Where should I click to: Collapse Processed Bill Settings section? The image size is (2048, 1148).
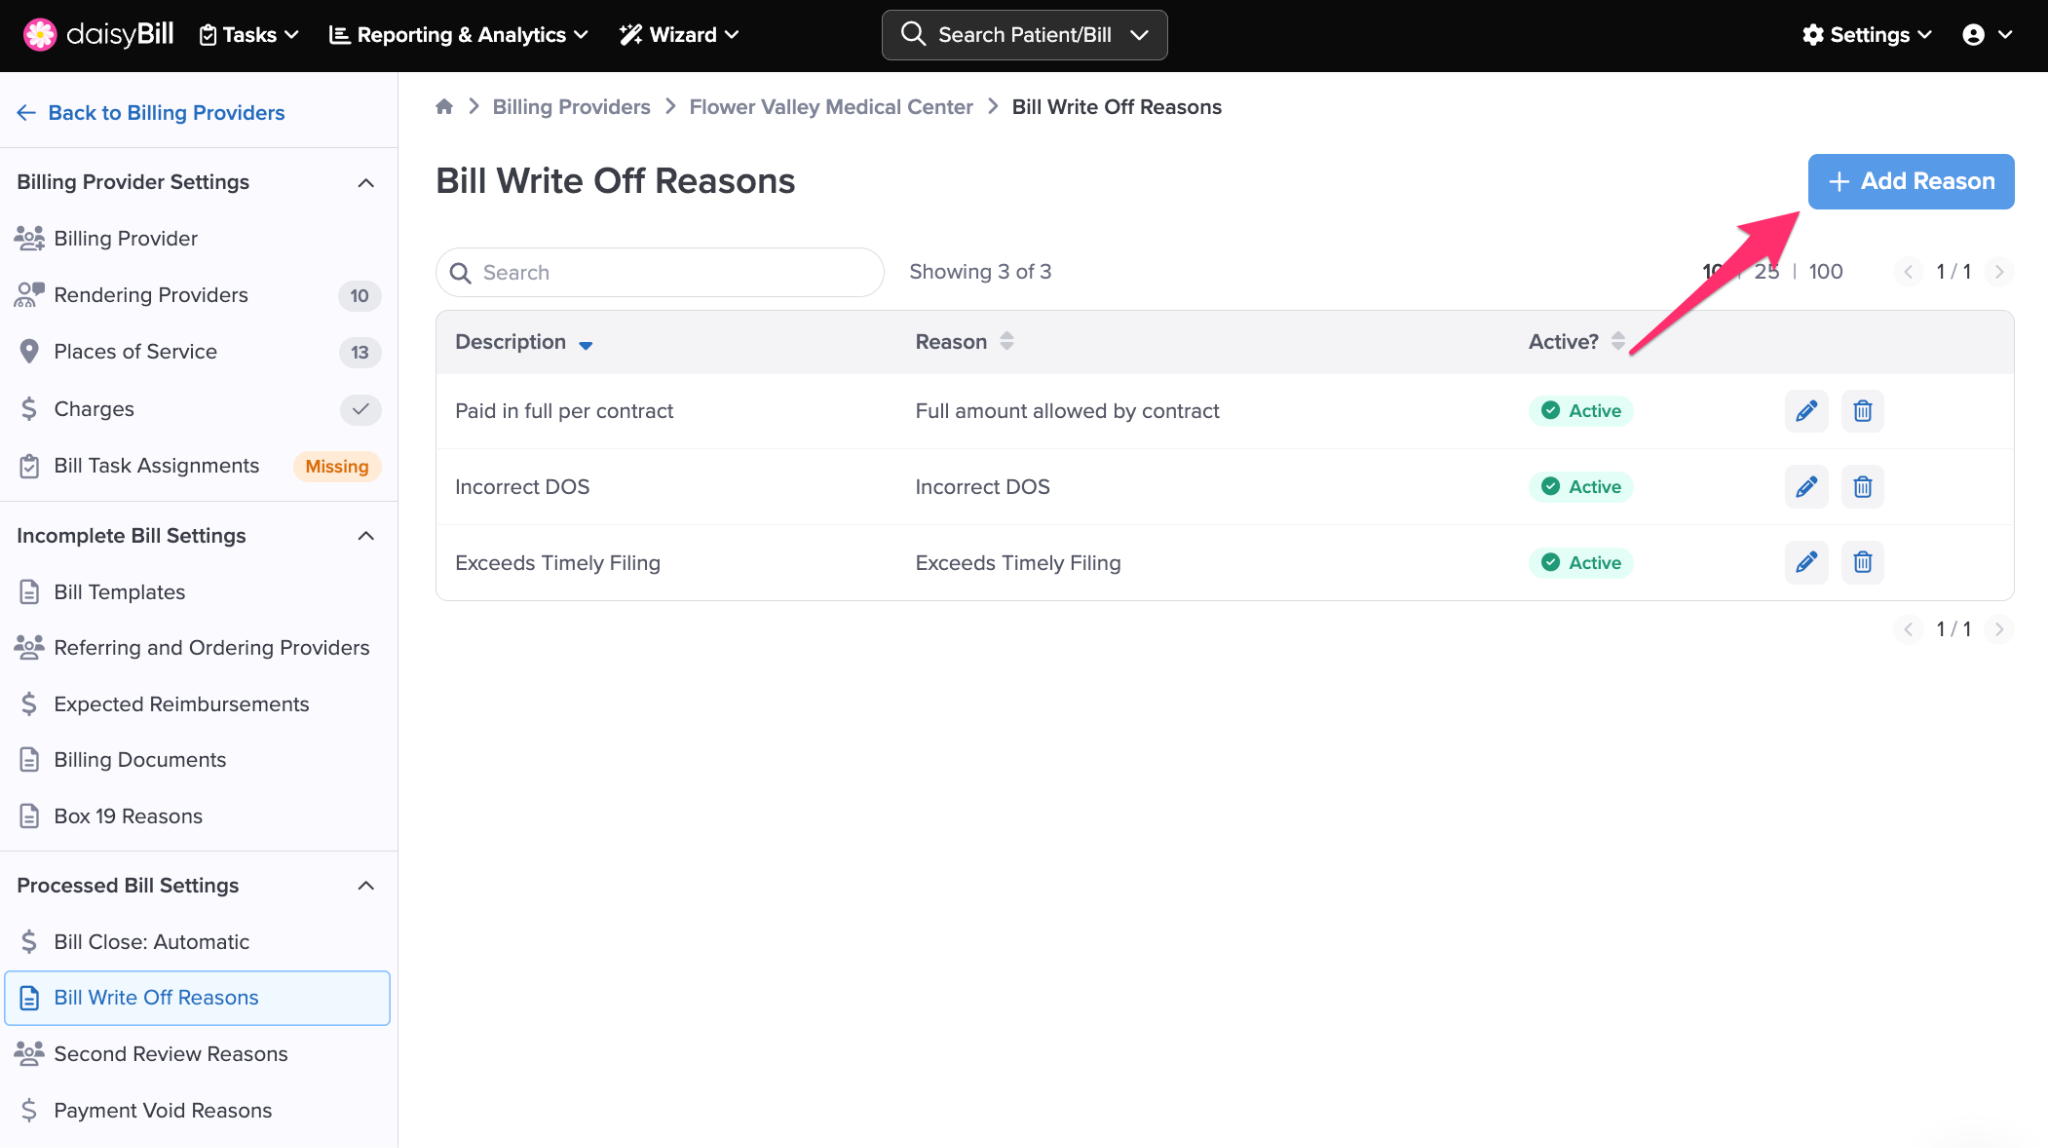[366, 886]
